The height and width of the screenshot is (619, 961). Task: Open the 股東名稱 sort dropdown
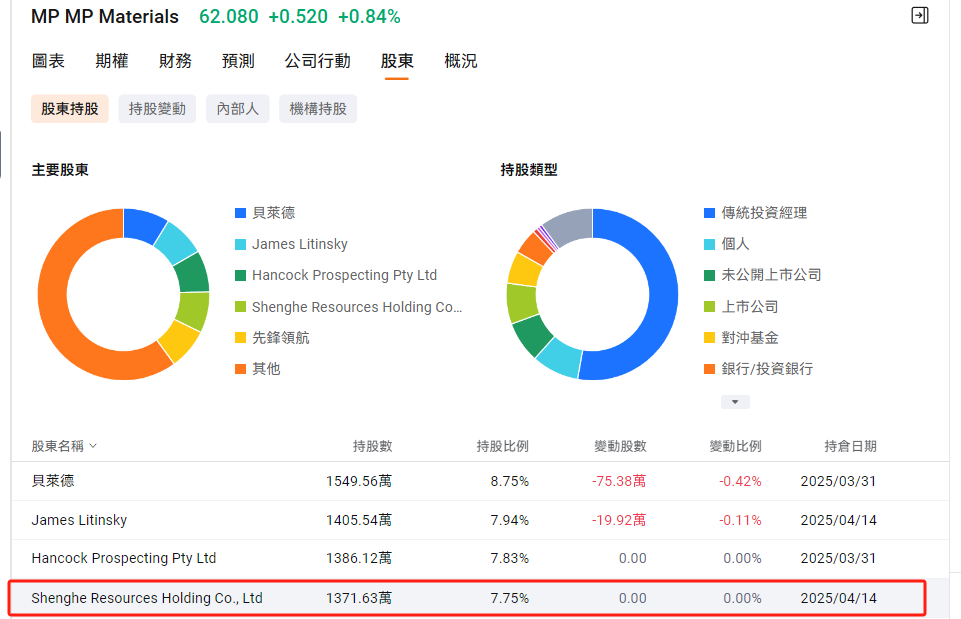(66, 447)
